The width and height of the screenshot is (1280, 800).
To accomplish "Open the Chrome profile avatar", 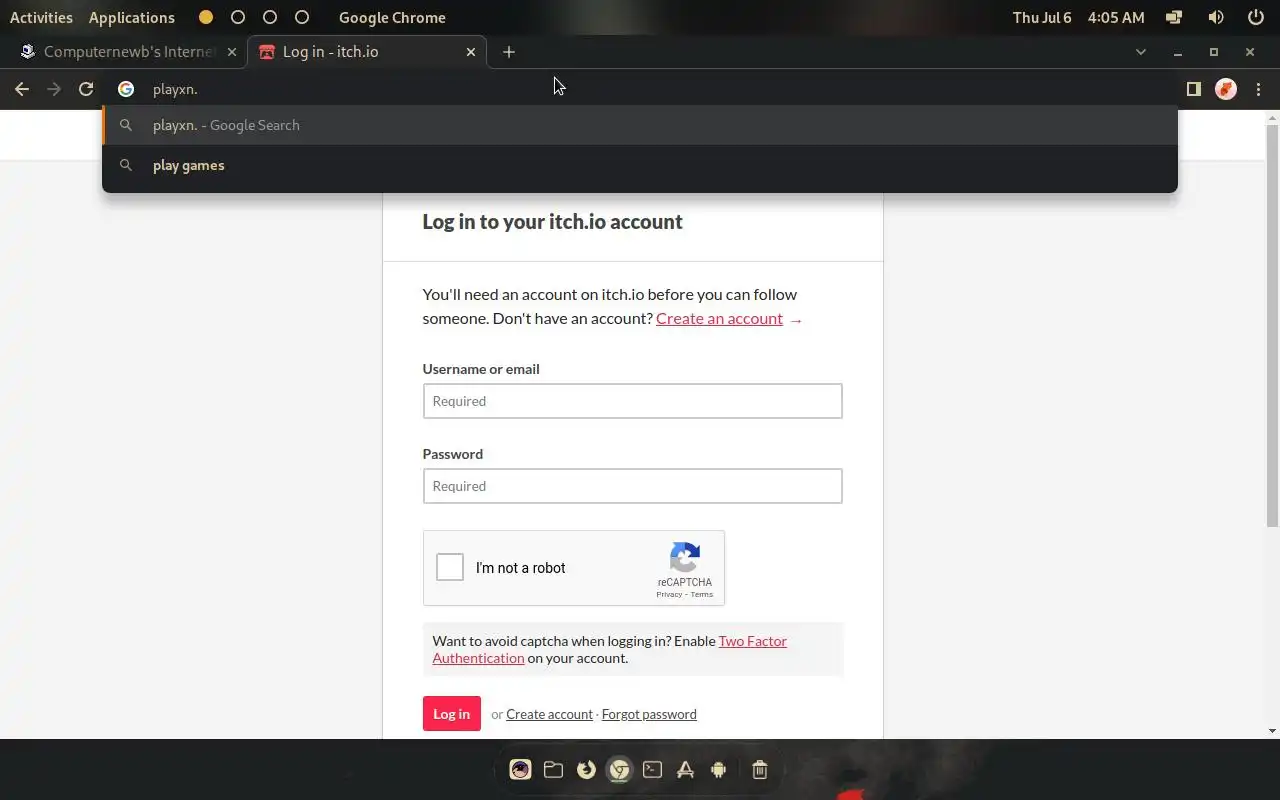I will pos(1226,89).
